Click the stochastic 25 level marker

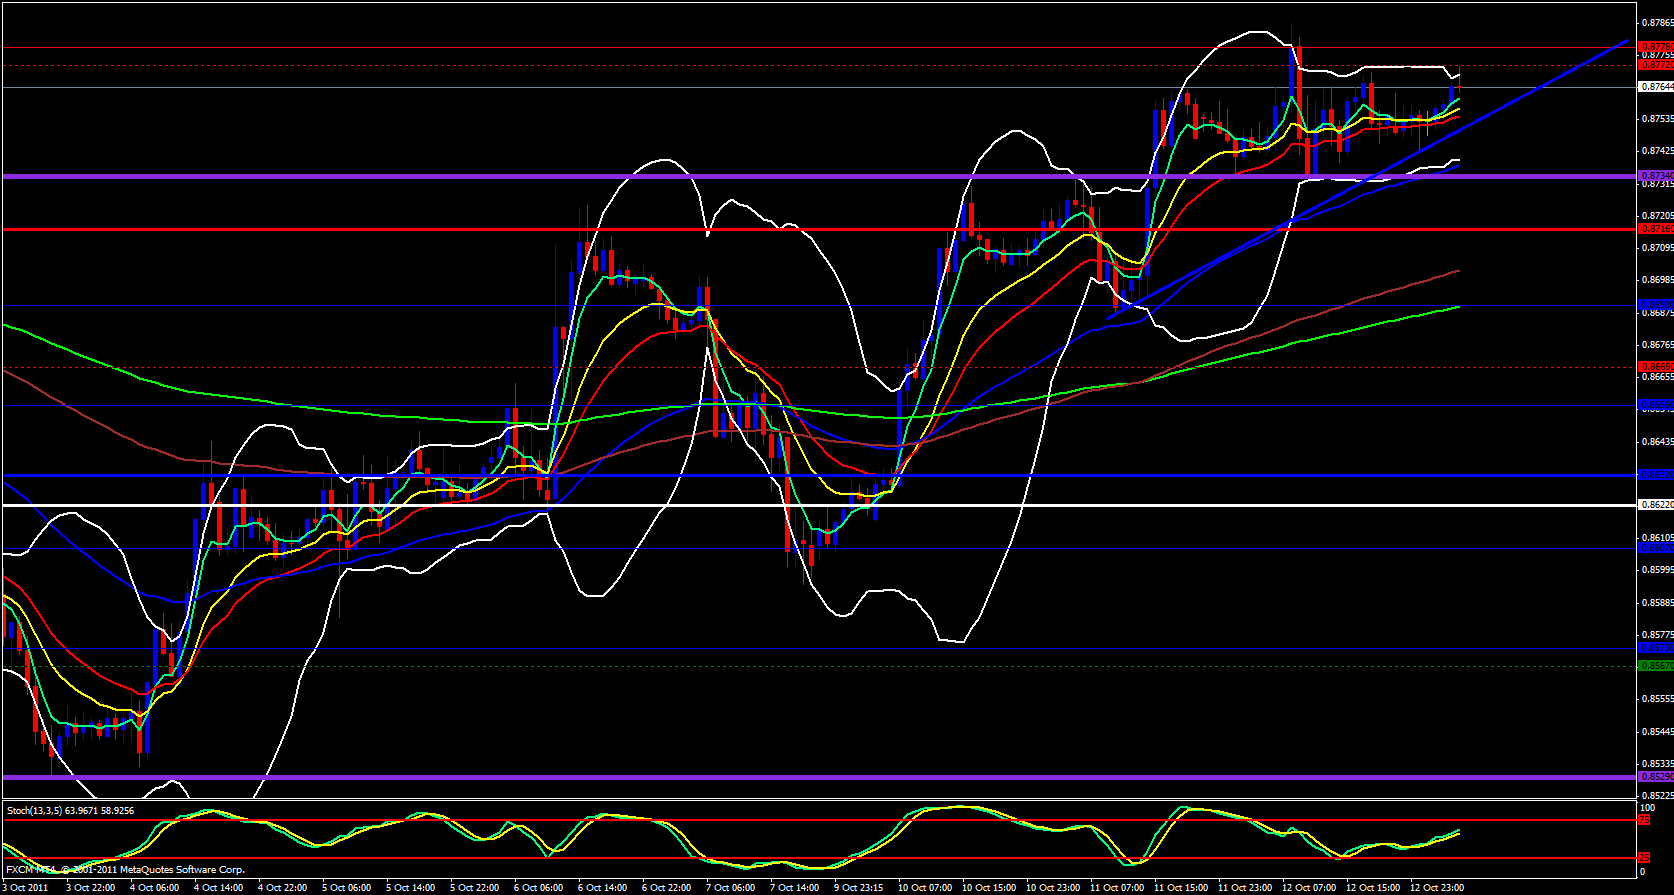1644,858
